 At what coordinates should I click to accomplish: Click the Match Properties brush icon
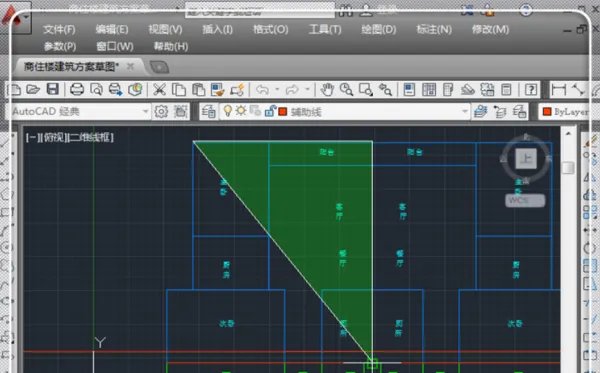tap(217, 90)
